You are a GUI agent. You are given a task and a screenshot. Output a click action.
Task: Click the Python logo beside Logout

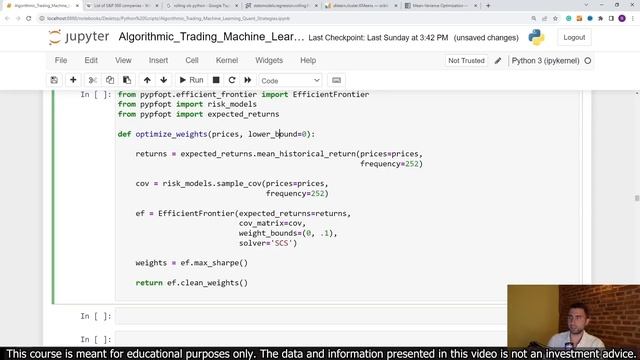point(536,37)
